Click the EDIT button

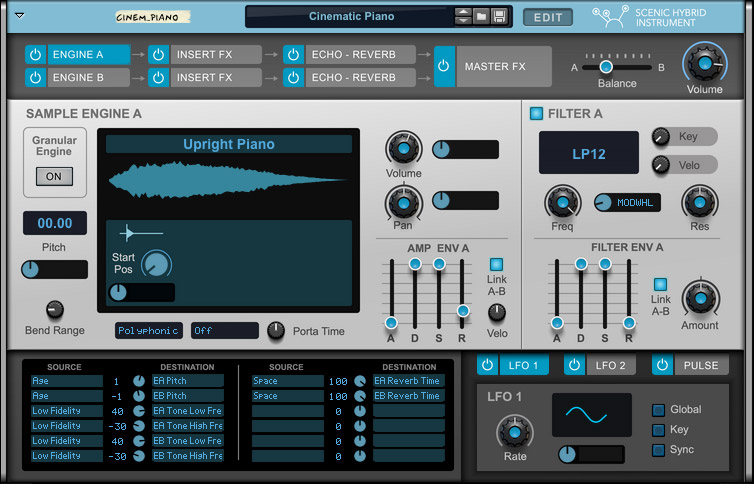click(x=548, y=17)
